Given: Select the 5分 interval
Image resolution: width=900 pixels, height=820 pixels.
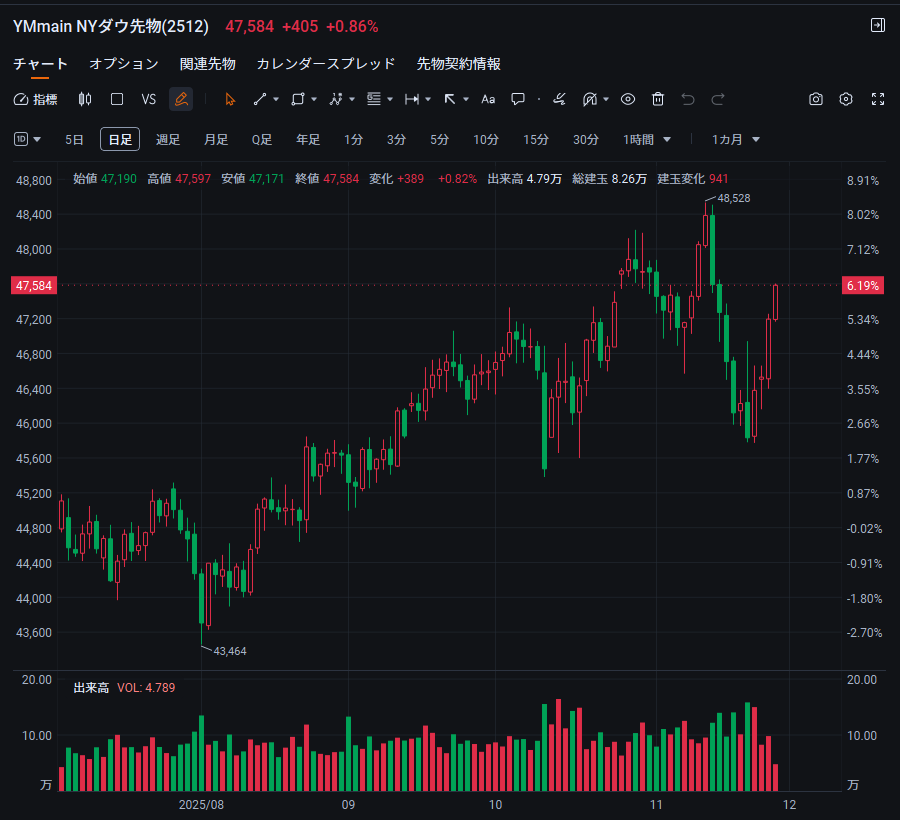Looking at the screenshot, I should point(439,139).
